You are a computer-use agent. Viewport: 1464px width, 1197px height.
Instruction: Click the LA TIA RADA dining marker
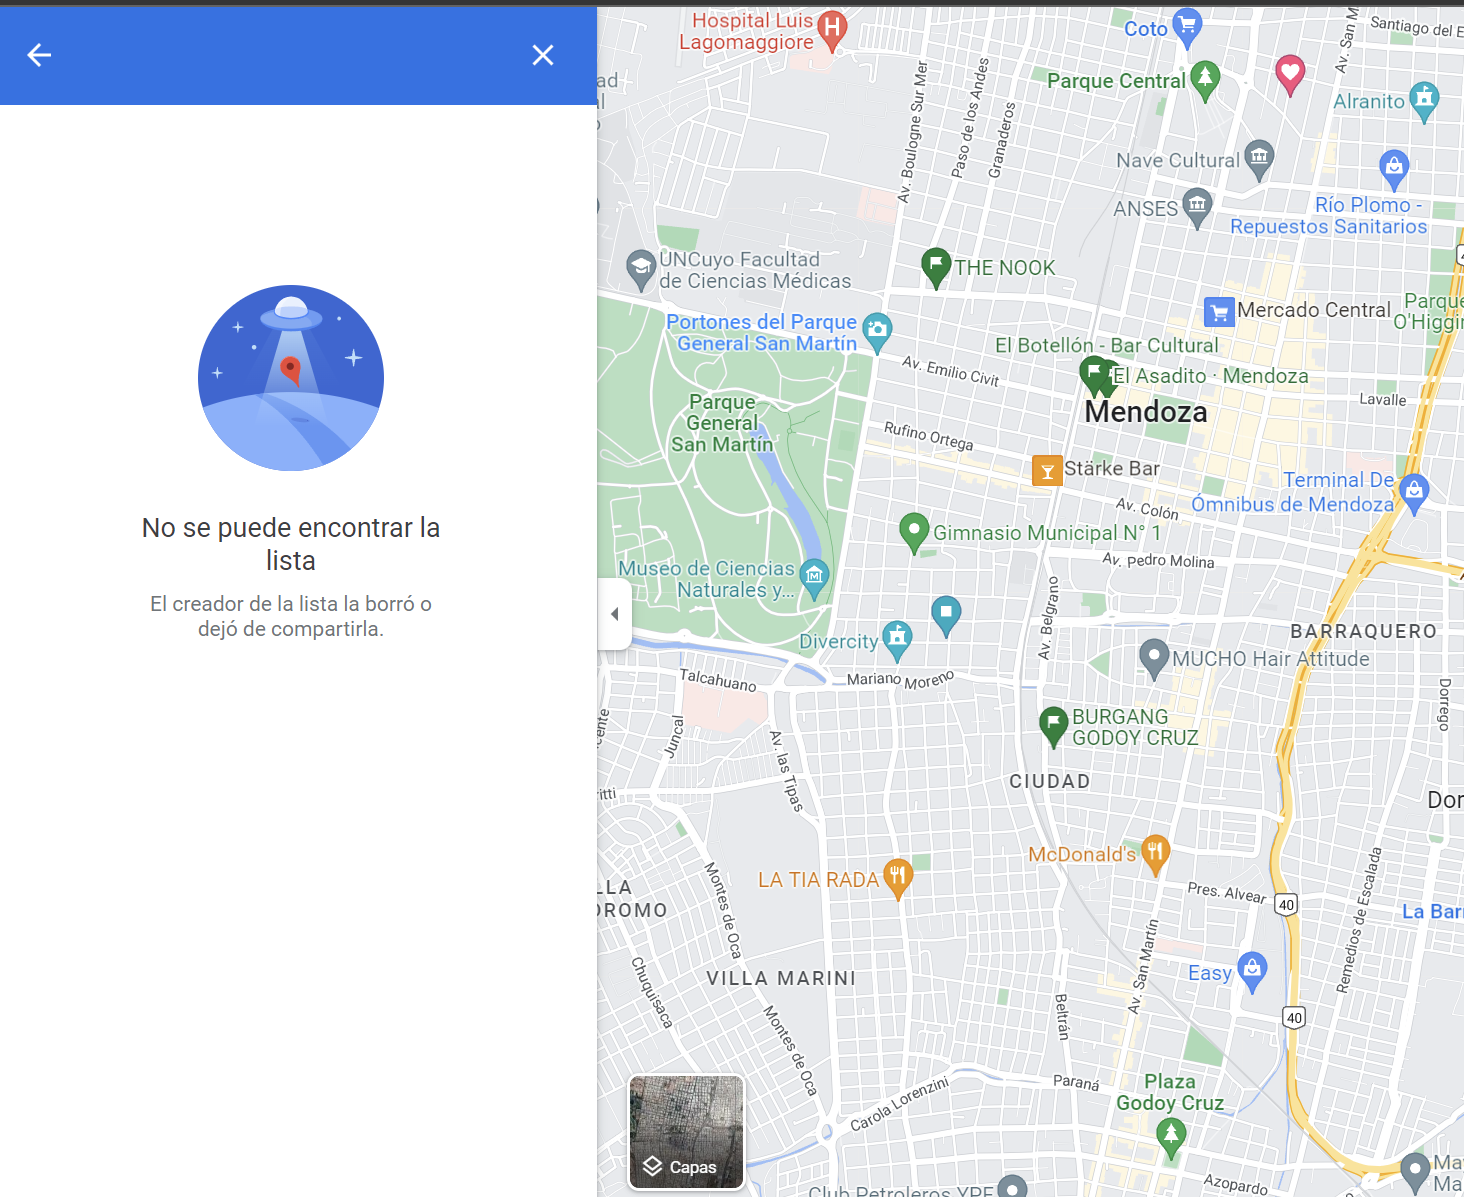897,877
